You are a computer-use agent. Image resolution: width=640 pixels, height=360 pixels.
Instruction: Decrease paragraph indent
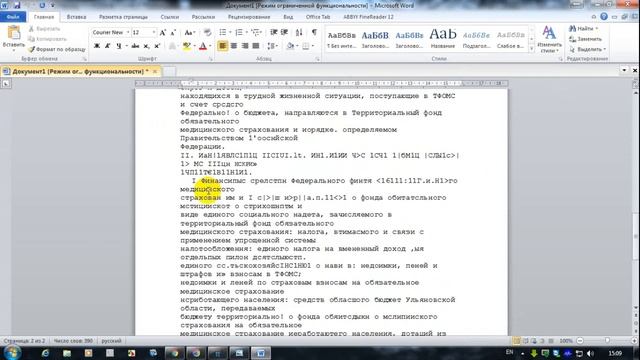coord(273,32)
